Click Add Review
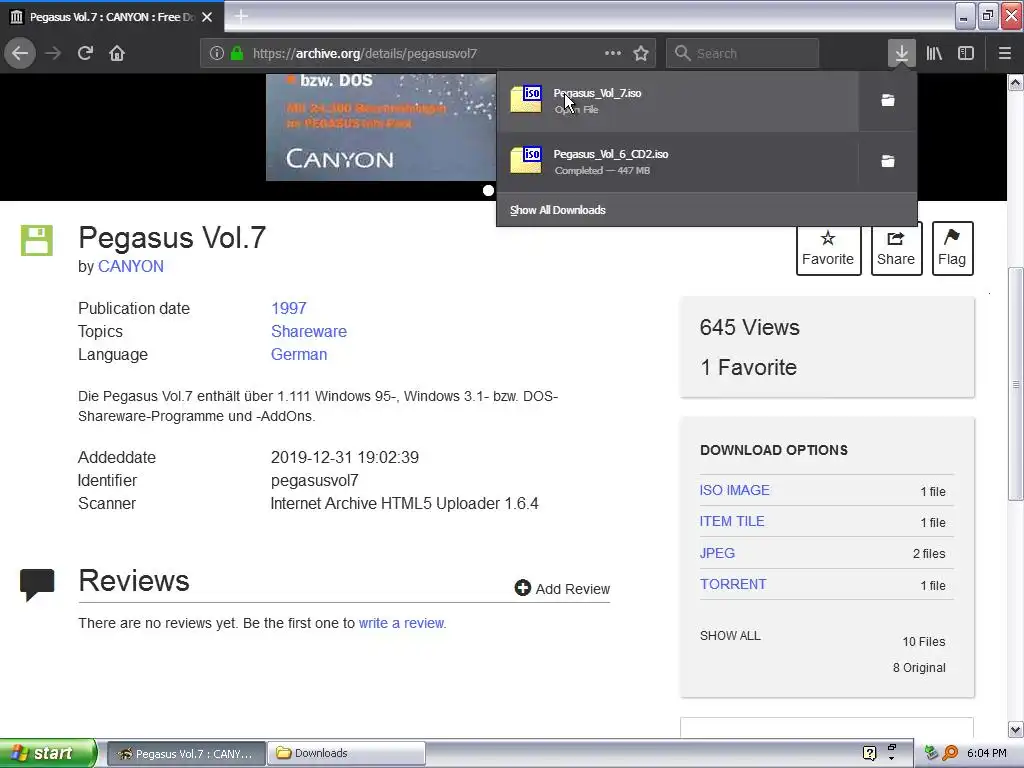The image size is (1024, 768). tap(562, 588)
